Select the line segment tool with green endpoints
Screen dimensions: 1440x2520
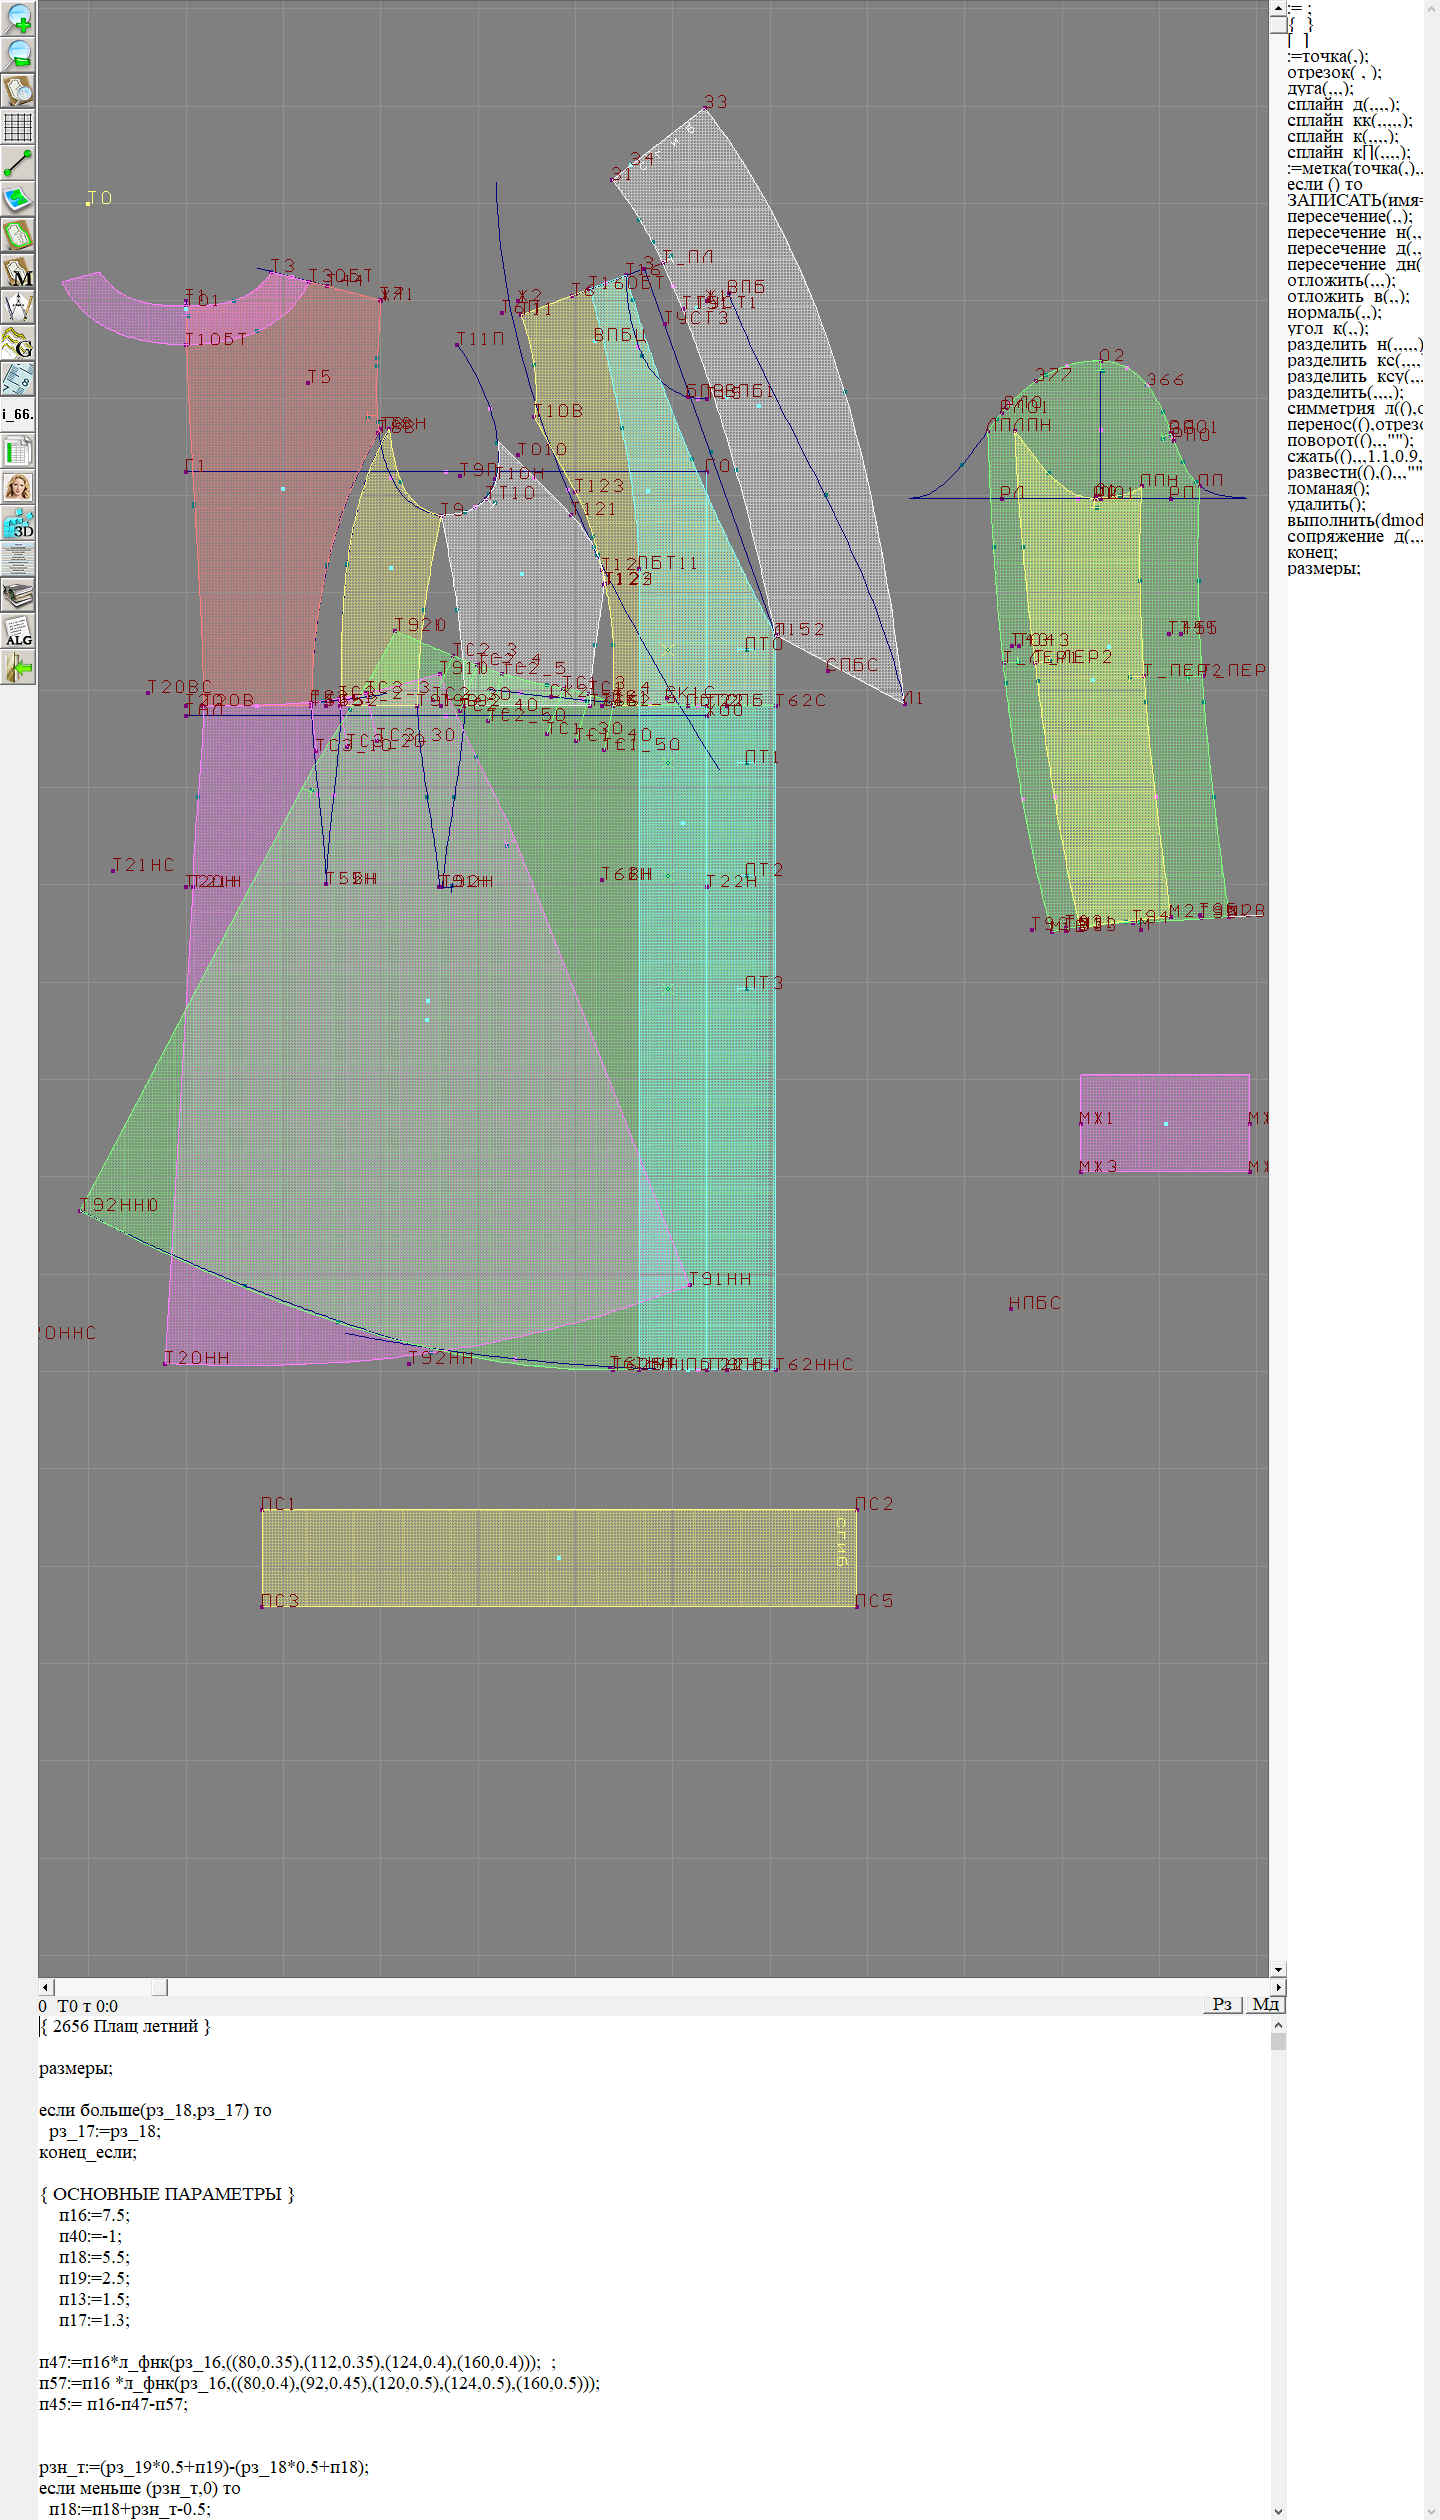[x=18, y=163]
